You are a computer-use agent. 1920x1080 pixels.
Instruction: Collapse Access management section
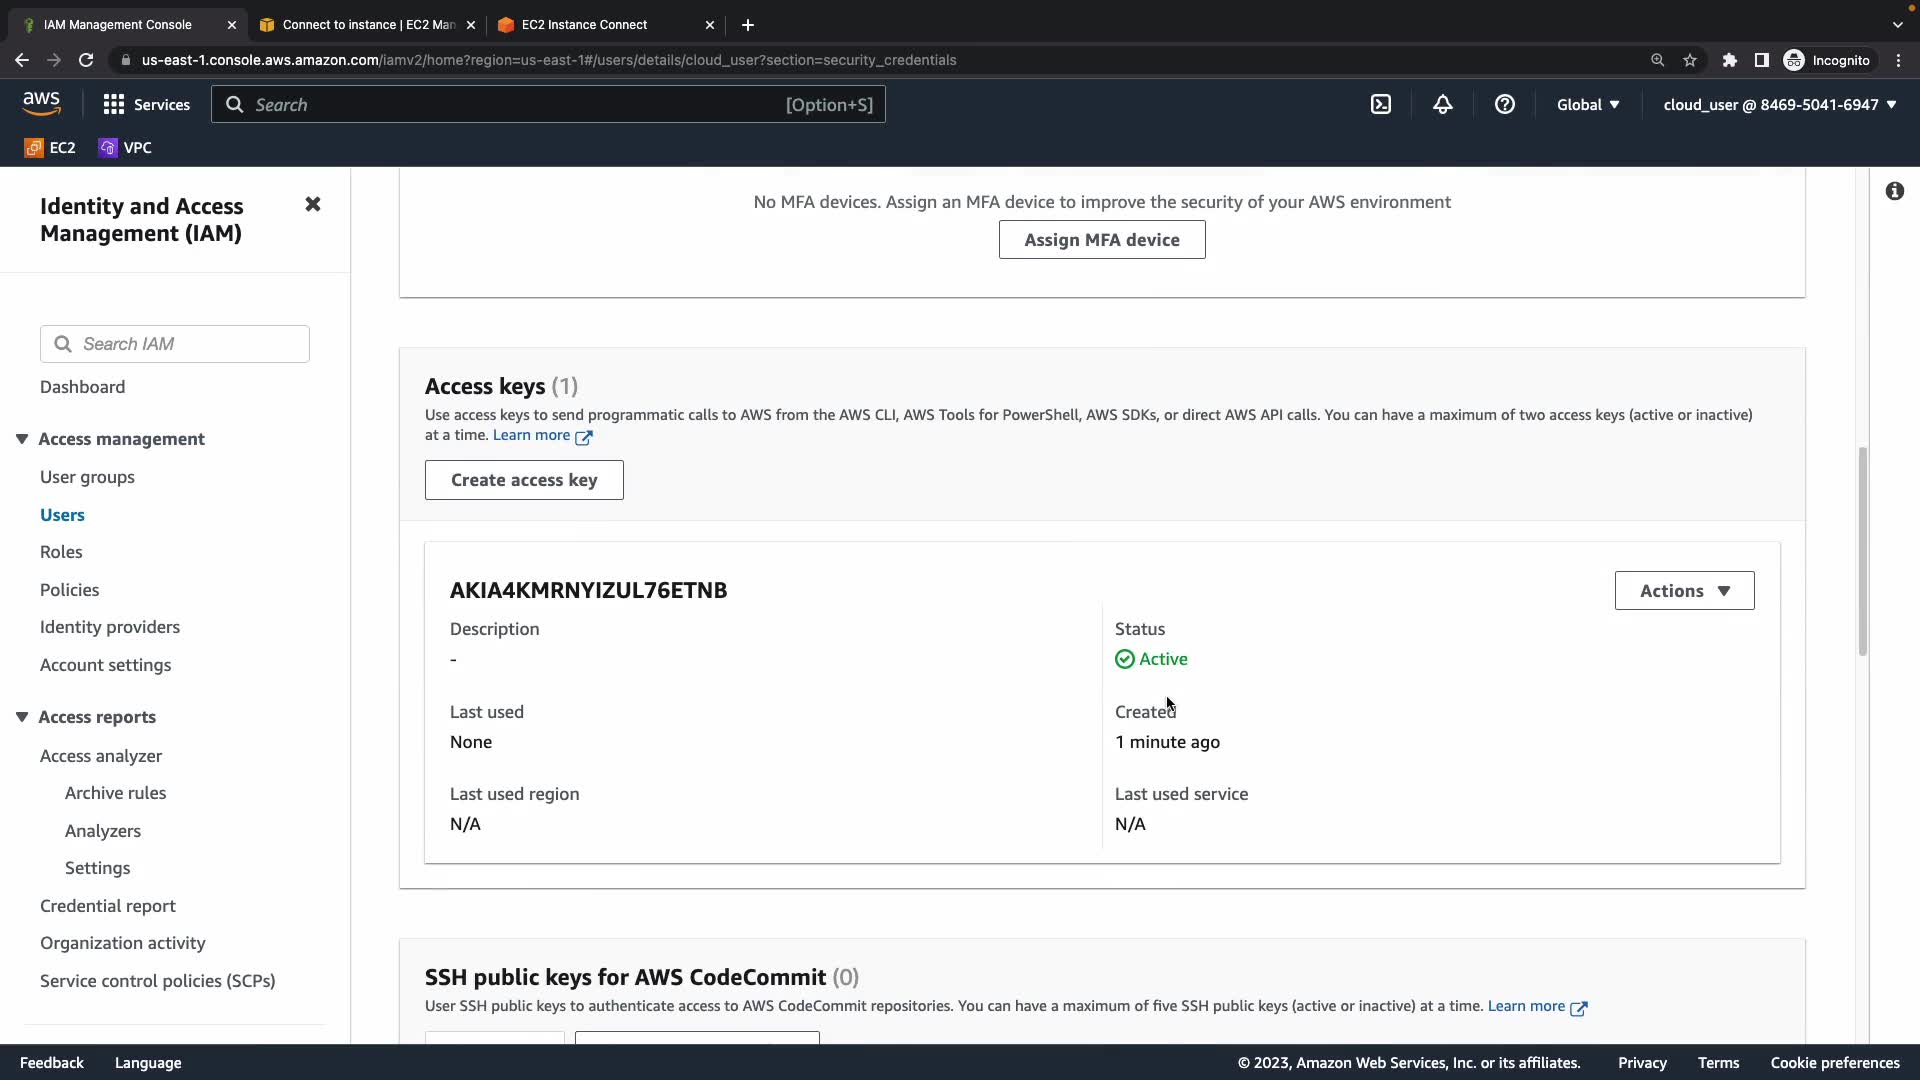[22, 439]
